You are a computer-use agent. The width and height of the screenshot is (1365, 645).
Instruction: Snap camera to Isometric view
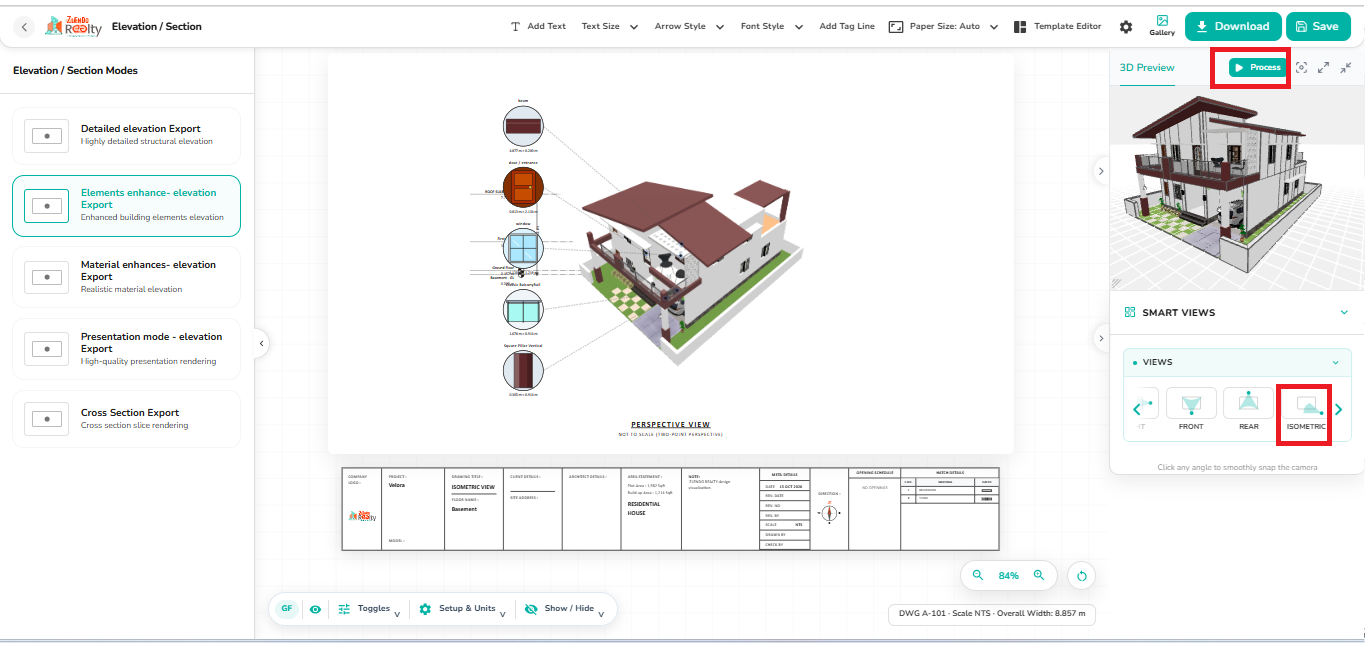(1305, 411)
